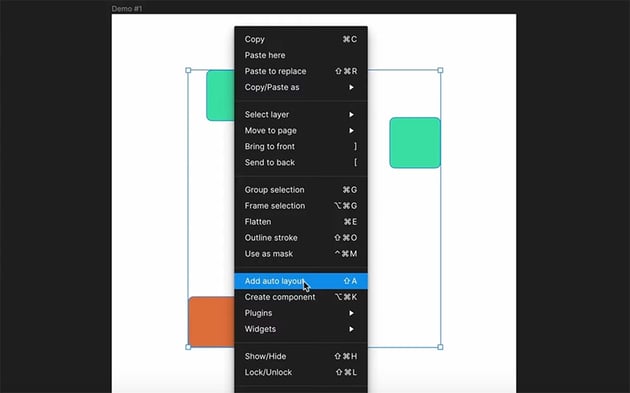Screen dimensions: 630x393
Task: Select Outline stroke option
Action: point(301,238)
